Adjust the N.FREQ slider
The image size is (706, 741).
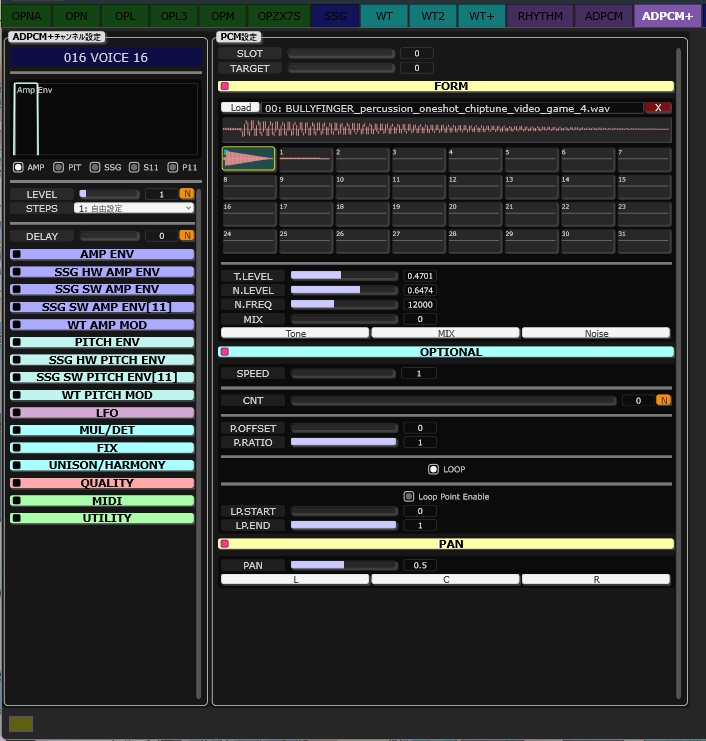(x=344, y=304)
